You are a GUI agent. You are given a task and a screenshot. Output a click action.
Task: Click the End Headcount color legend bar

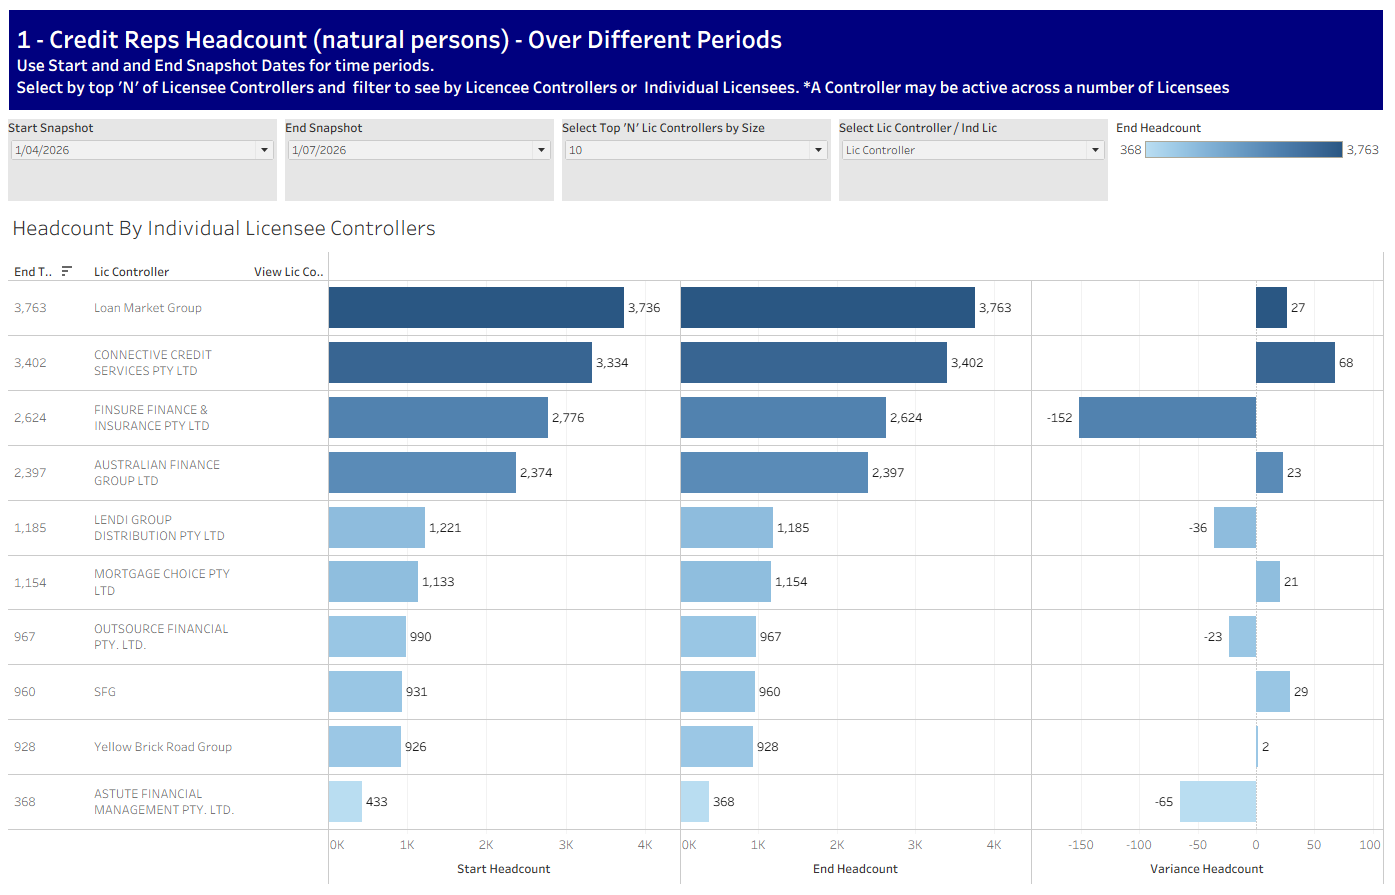pyautogui.click(x=1243, y=150)
